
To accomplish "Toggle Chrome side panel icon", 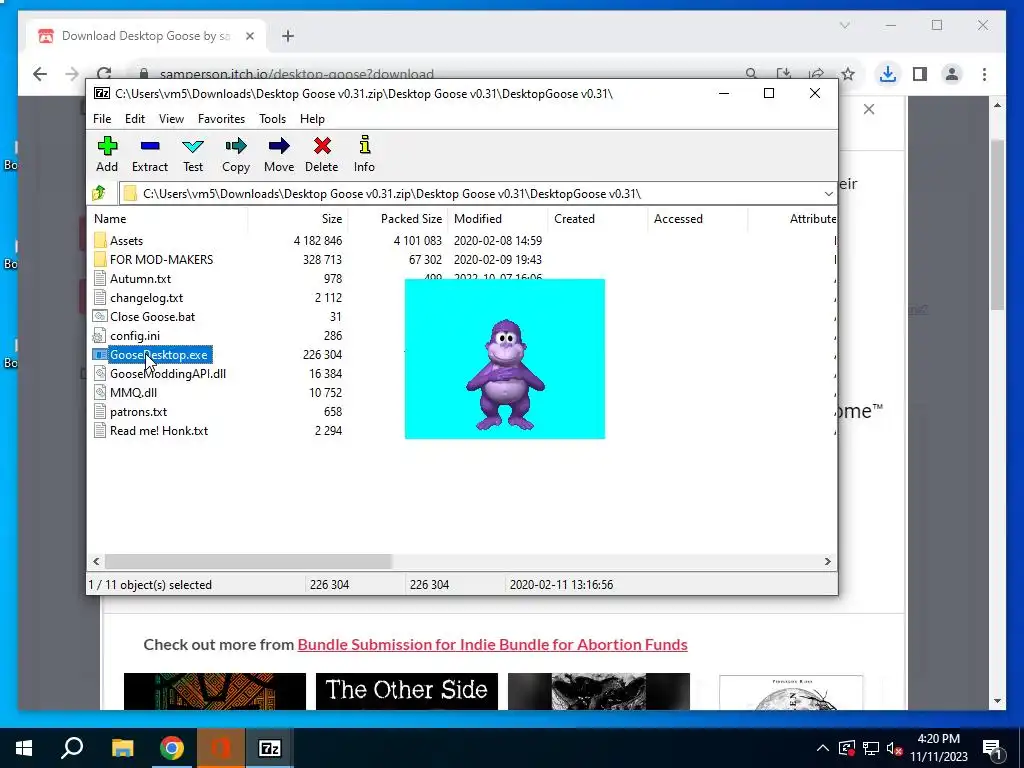I will pos(920,74).
